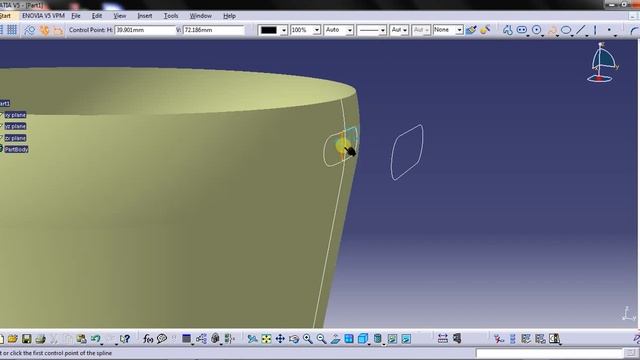Viewport: 640px width, 360px height.
Task: Open the None layer dropdown
Action: [459, 30]
